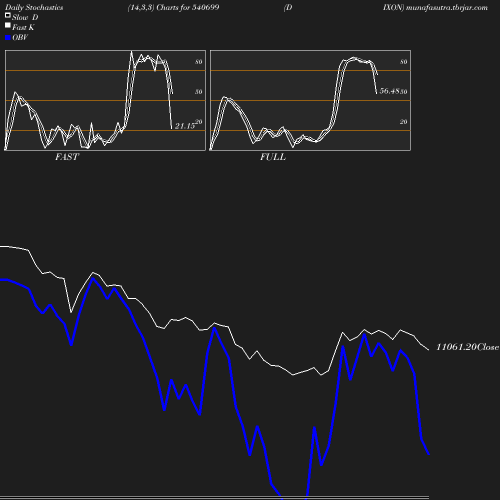Screen dimensions: 500x500
Task: Click the 'Fast K' legend label
Action: [x=23, y=27]
